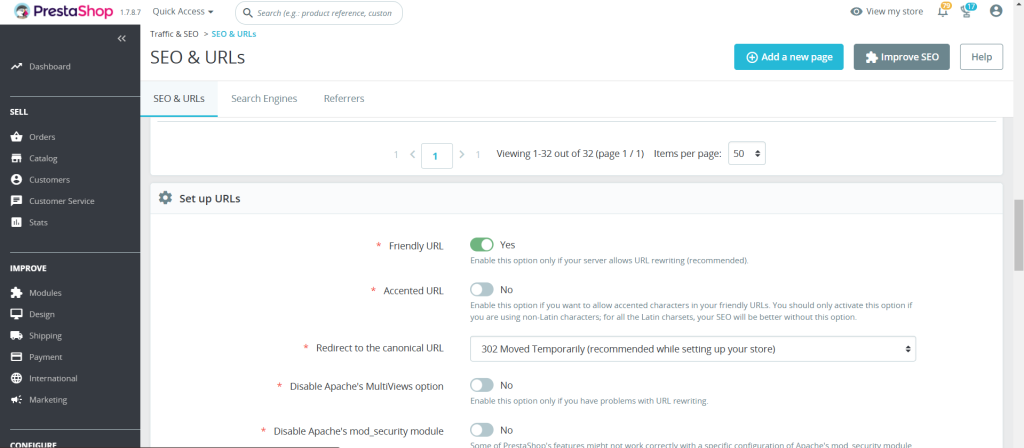The image size is (1024, 448).
Task: Click the Customers person icon
Action: point(16,180)
